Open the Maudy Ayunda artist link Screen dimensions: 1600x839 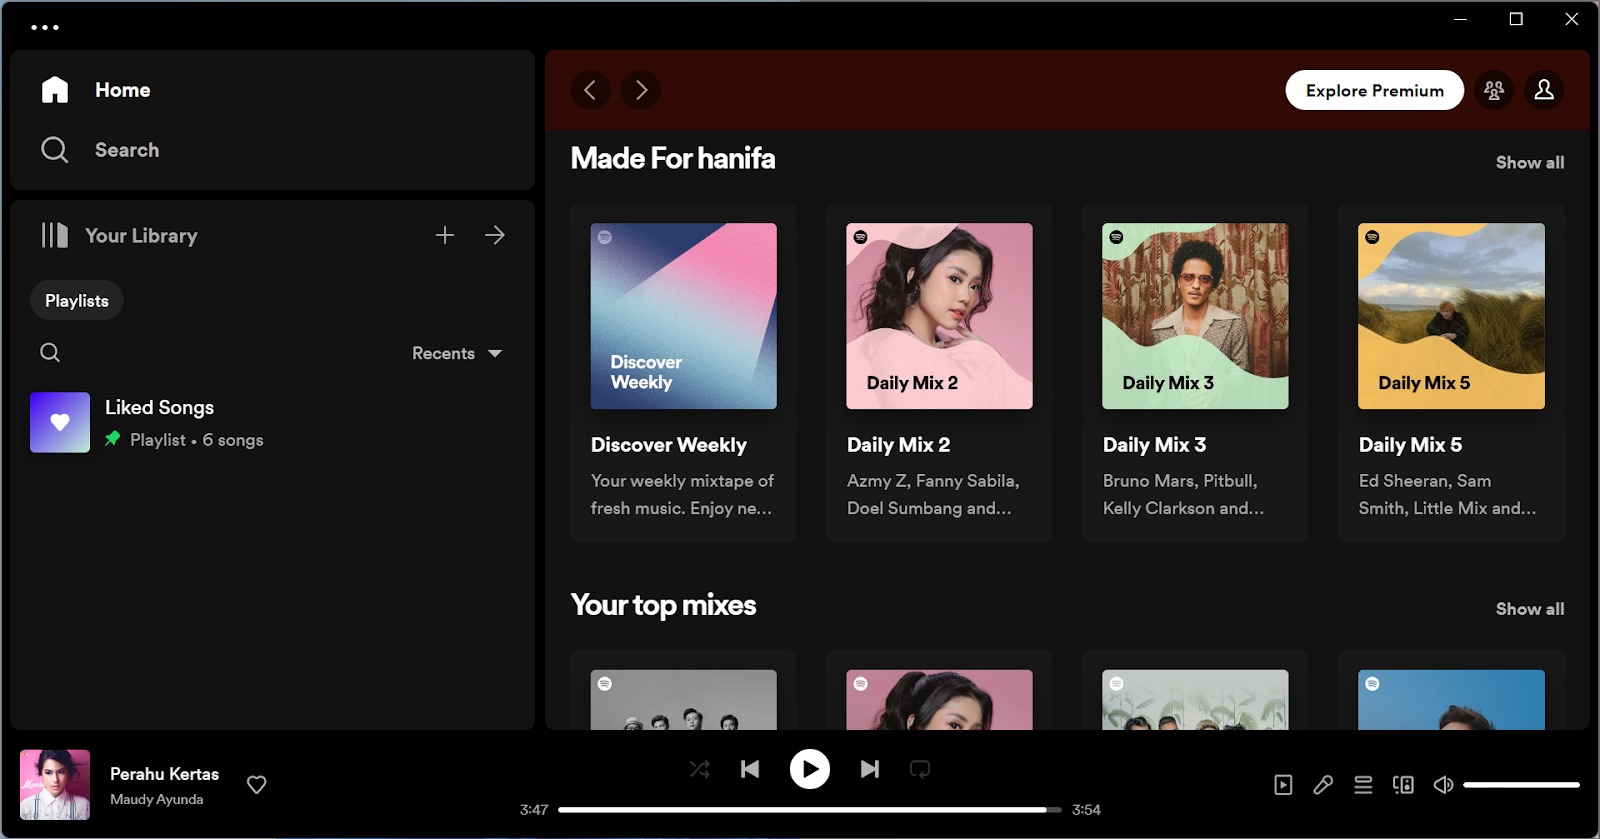click(x=157, y=799)
